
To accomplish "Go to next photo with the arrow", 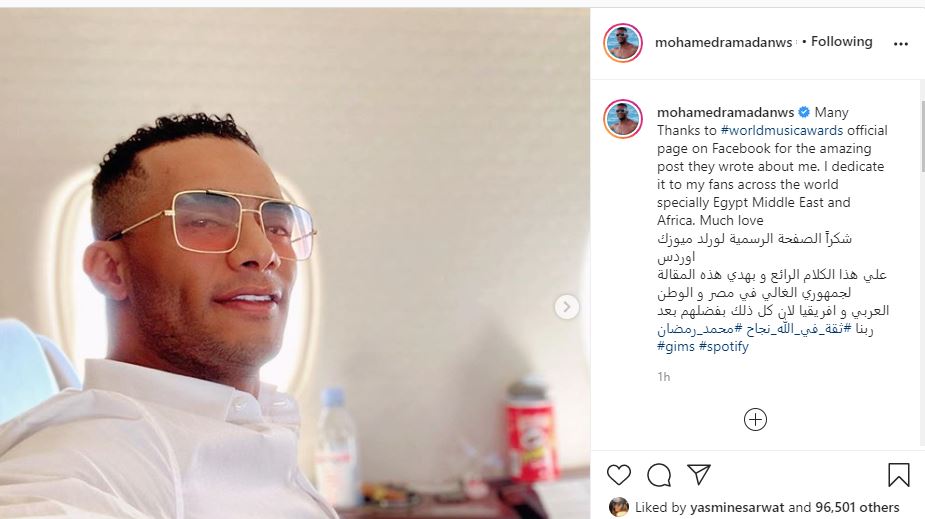I will point(566,307).
